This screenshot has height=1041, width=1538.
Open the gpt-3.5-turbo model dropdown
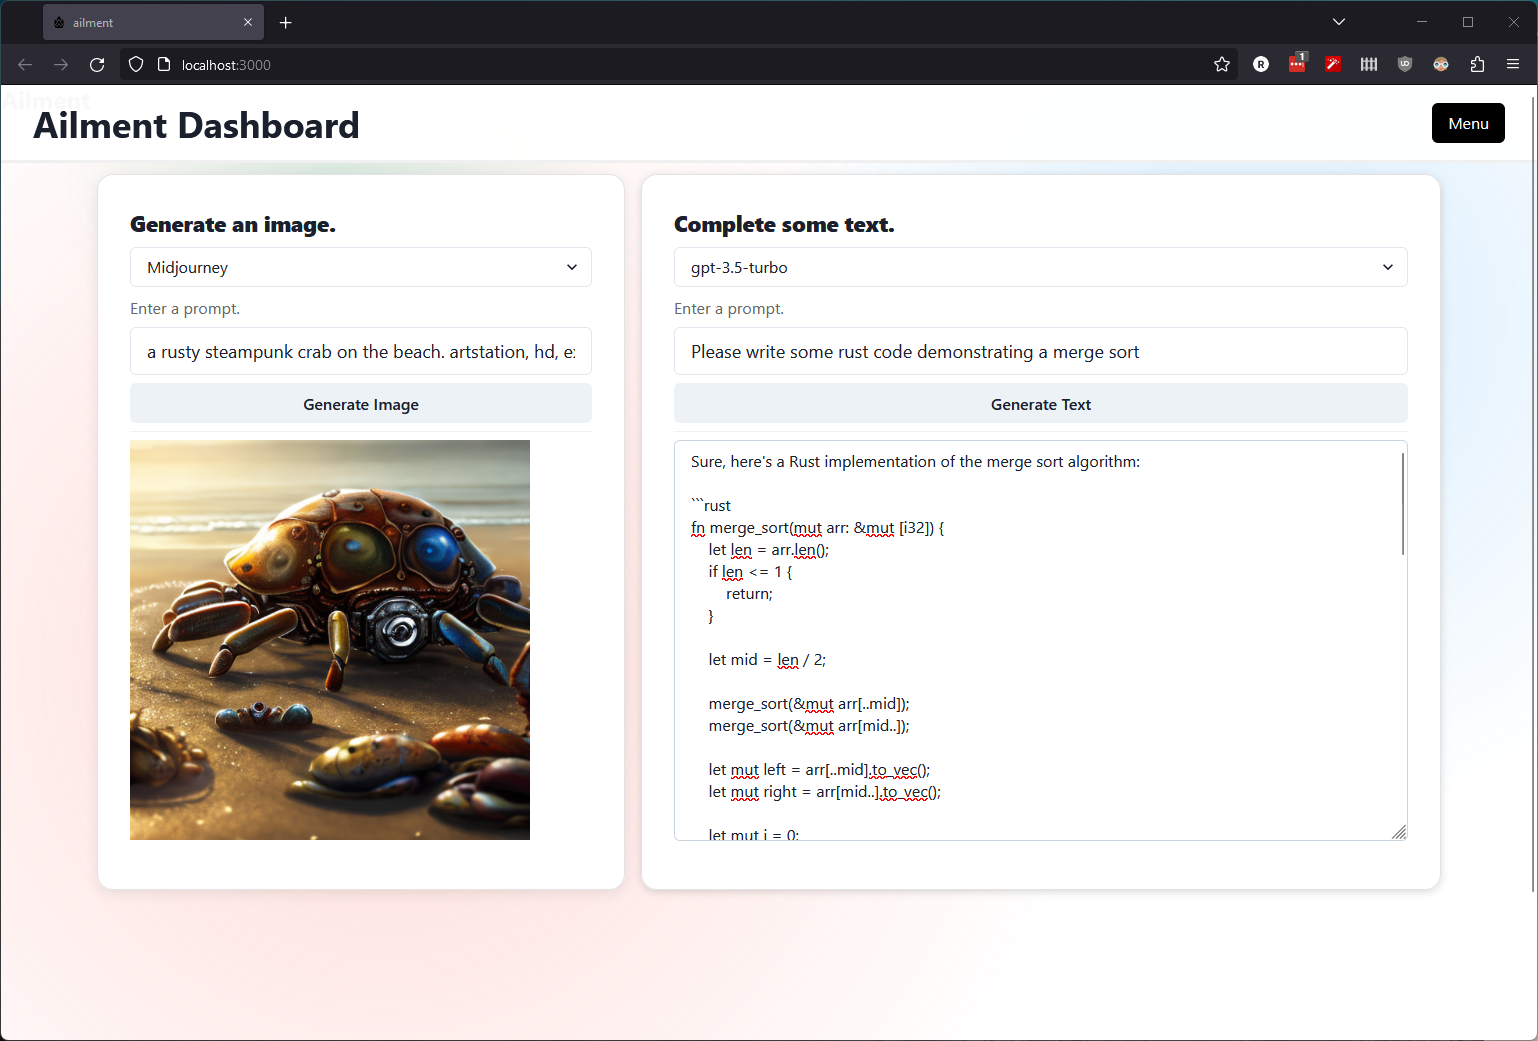tap(1041, 267)
